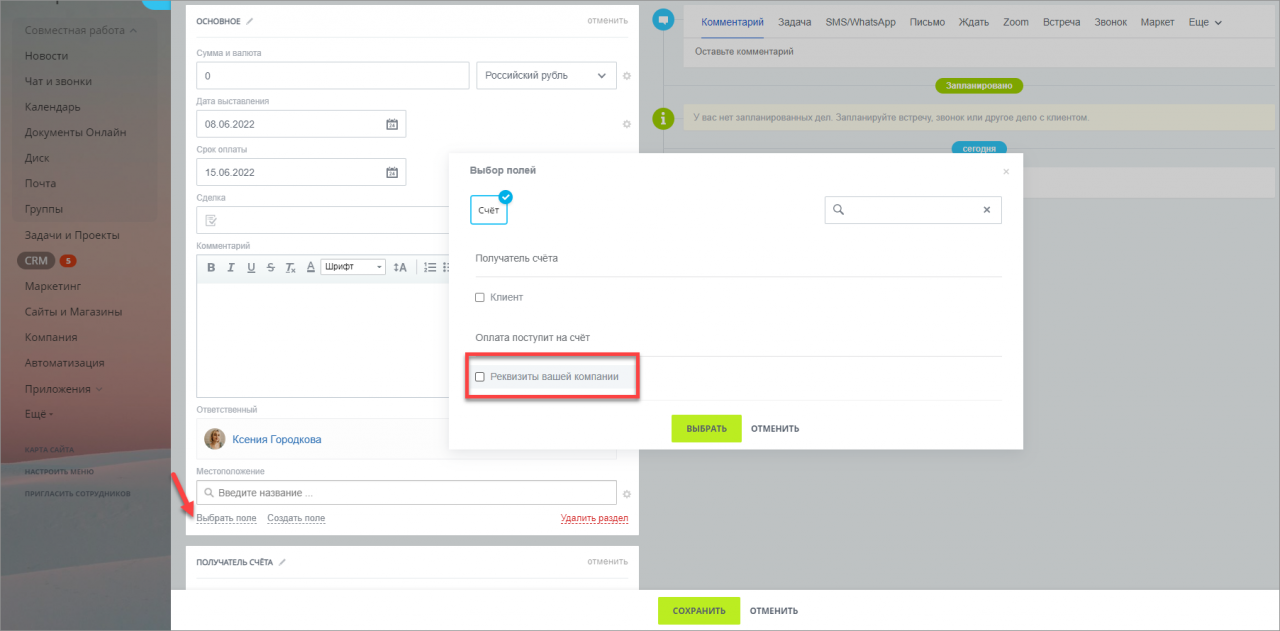This screenshot has width=1280, height=631.
Task: Open Ксения Городкова profile link
Action: tap(277, 439)
